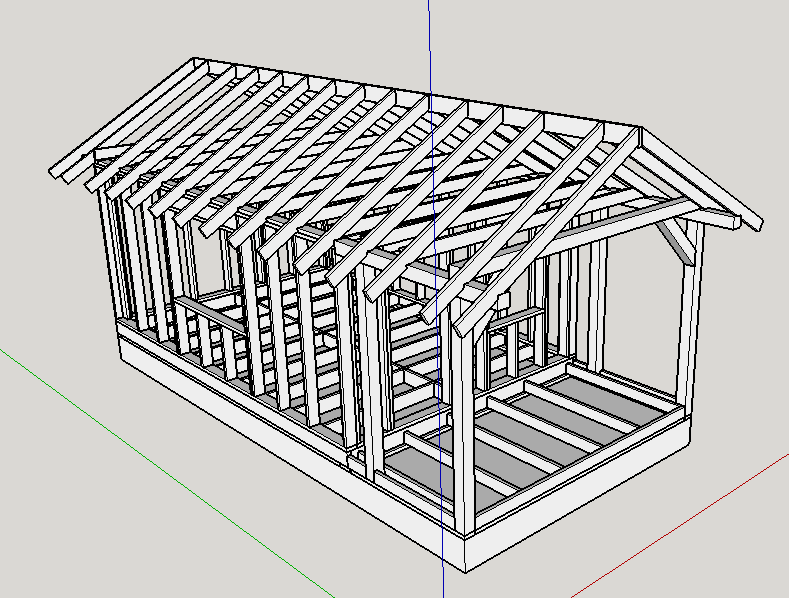Select the front-left corner post of the porch
Screen dimensions: 789x598
point(460,420)
